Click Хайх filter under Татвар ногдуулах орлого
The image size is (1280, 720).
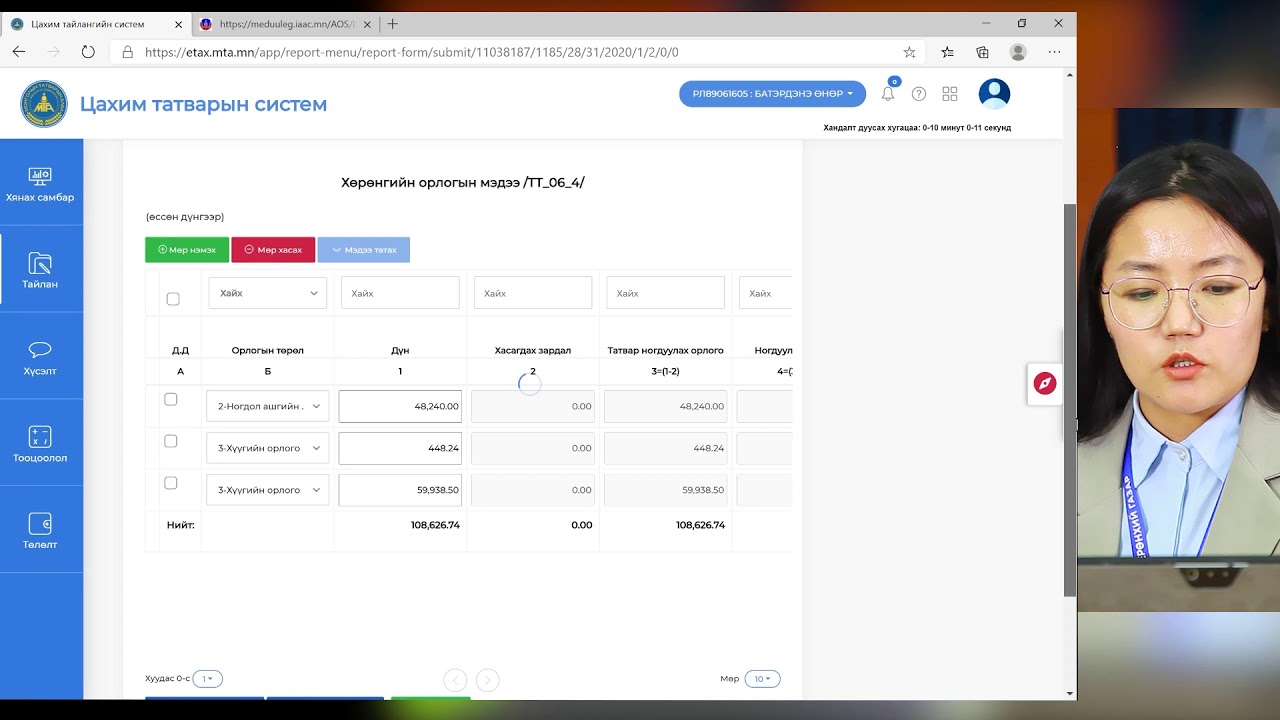[665, 293]
